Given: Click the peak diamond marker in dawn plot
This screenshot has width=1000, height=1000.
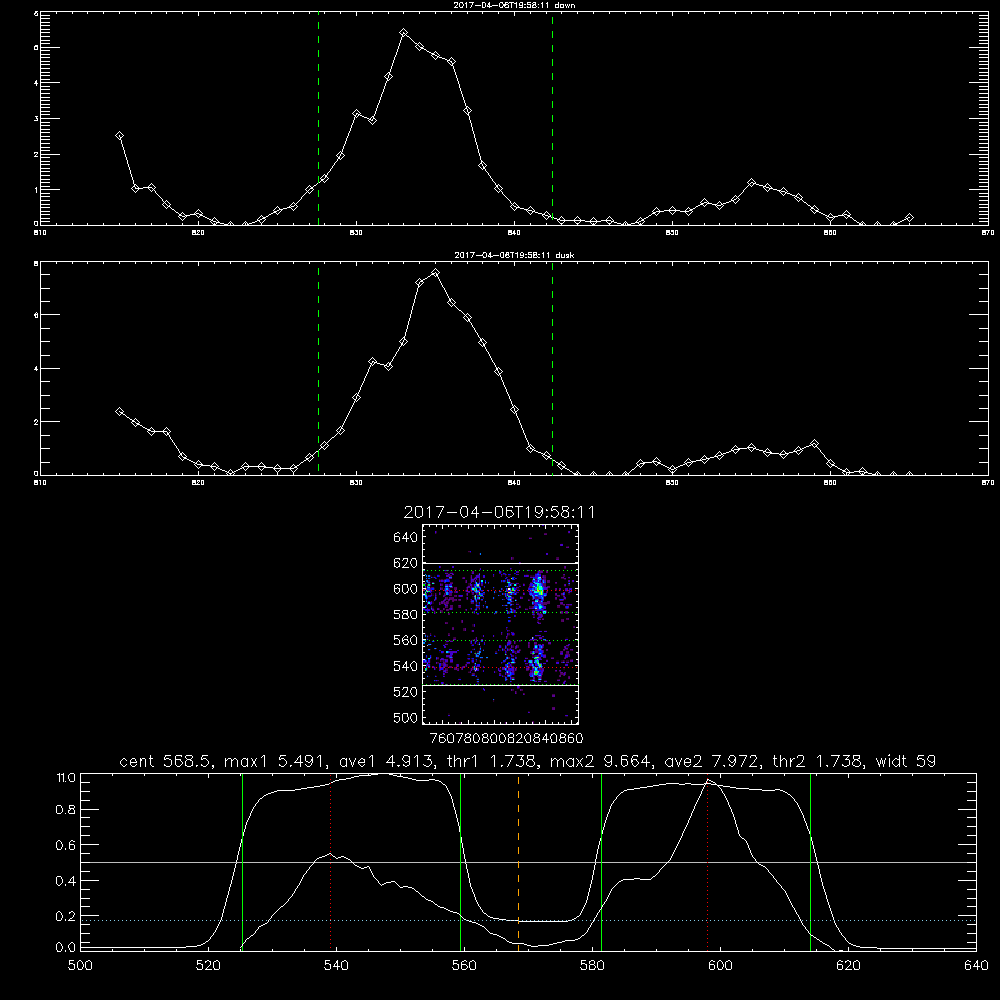Looking at the screenshot, I should [404, 32].
